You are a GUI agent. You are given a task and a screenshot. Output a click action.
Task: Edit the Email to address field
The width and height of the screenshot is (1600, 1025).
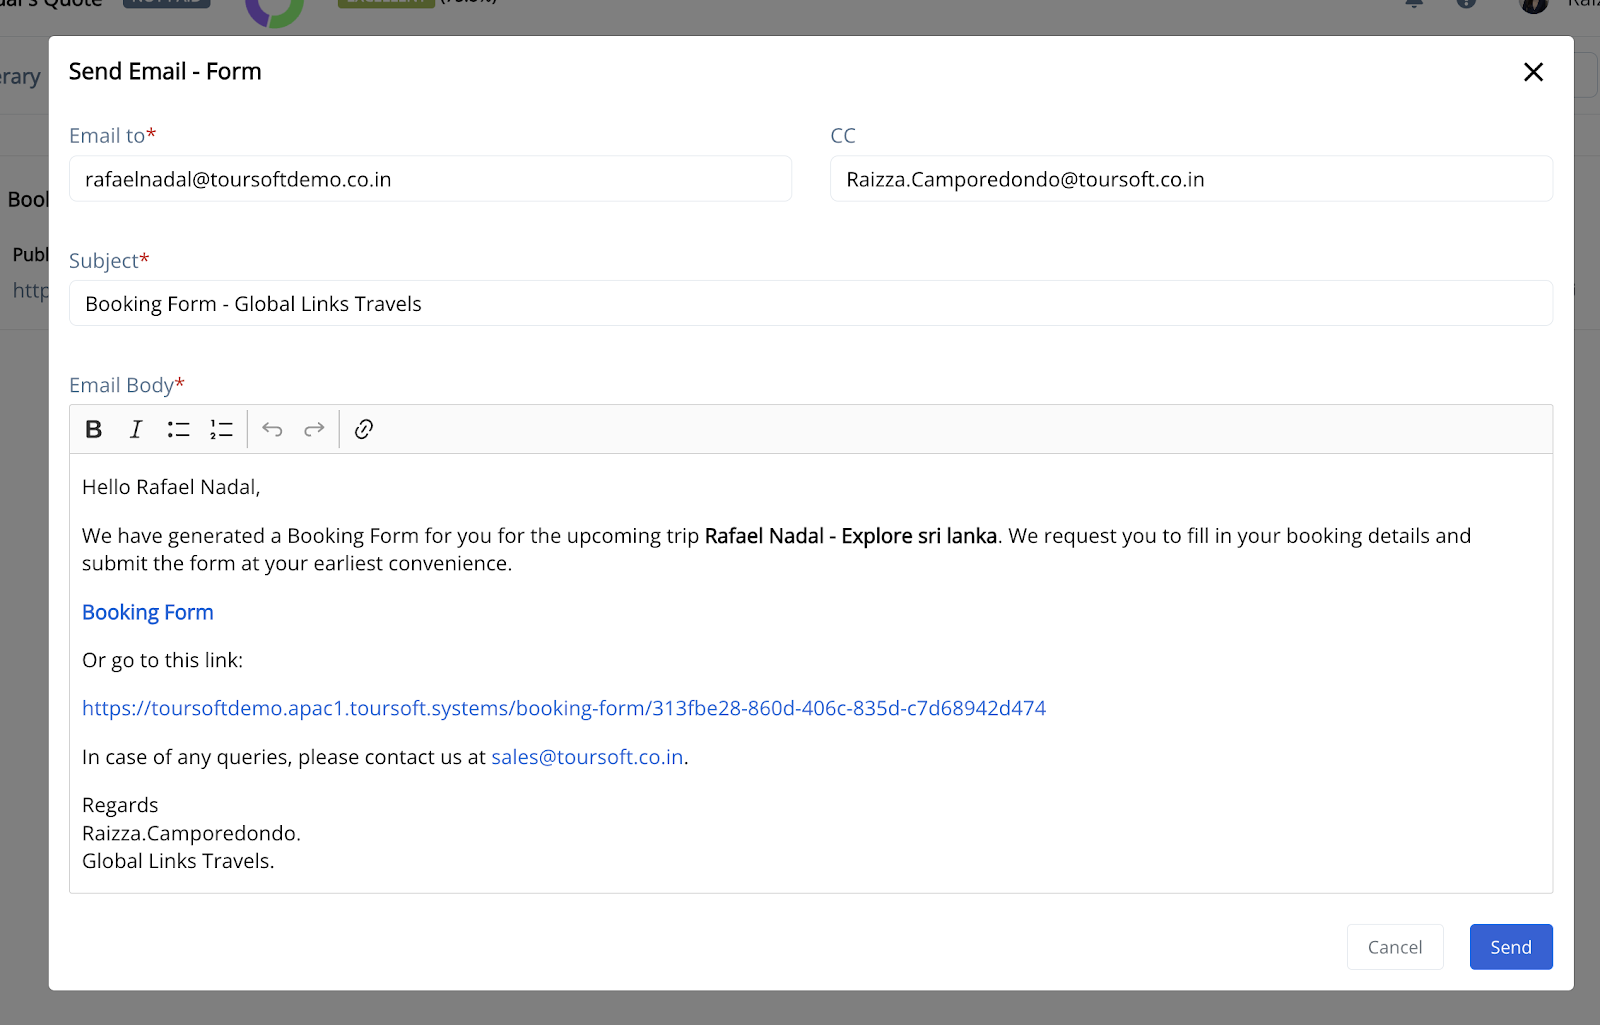(430, 179)
